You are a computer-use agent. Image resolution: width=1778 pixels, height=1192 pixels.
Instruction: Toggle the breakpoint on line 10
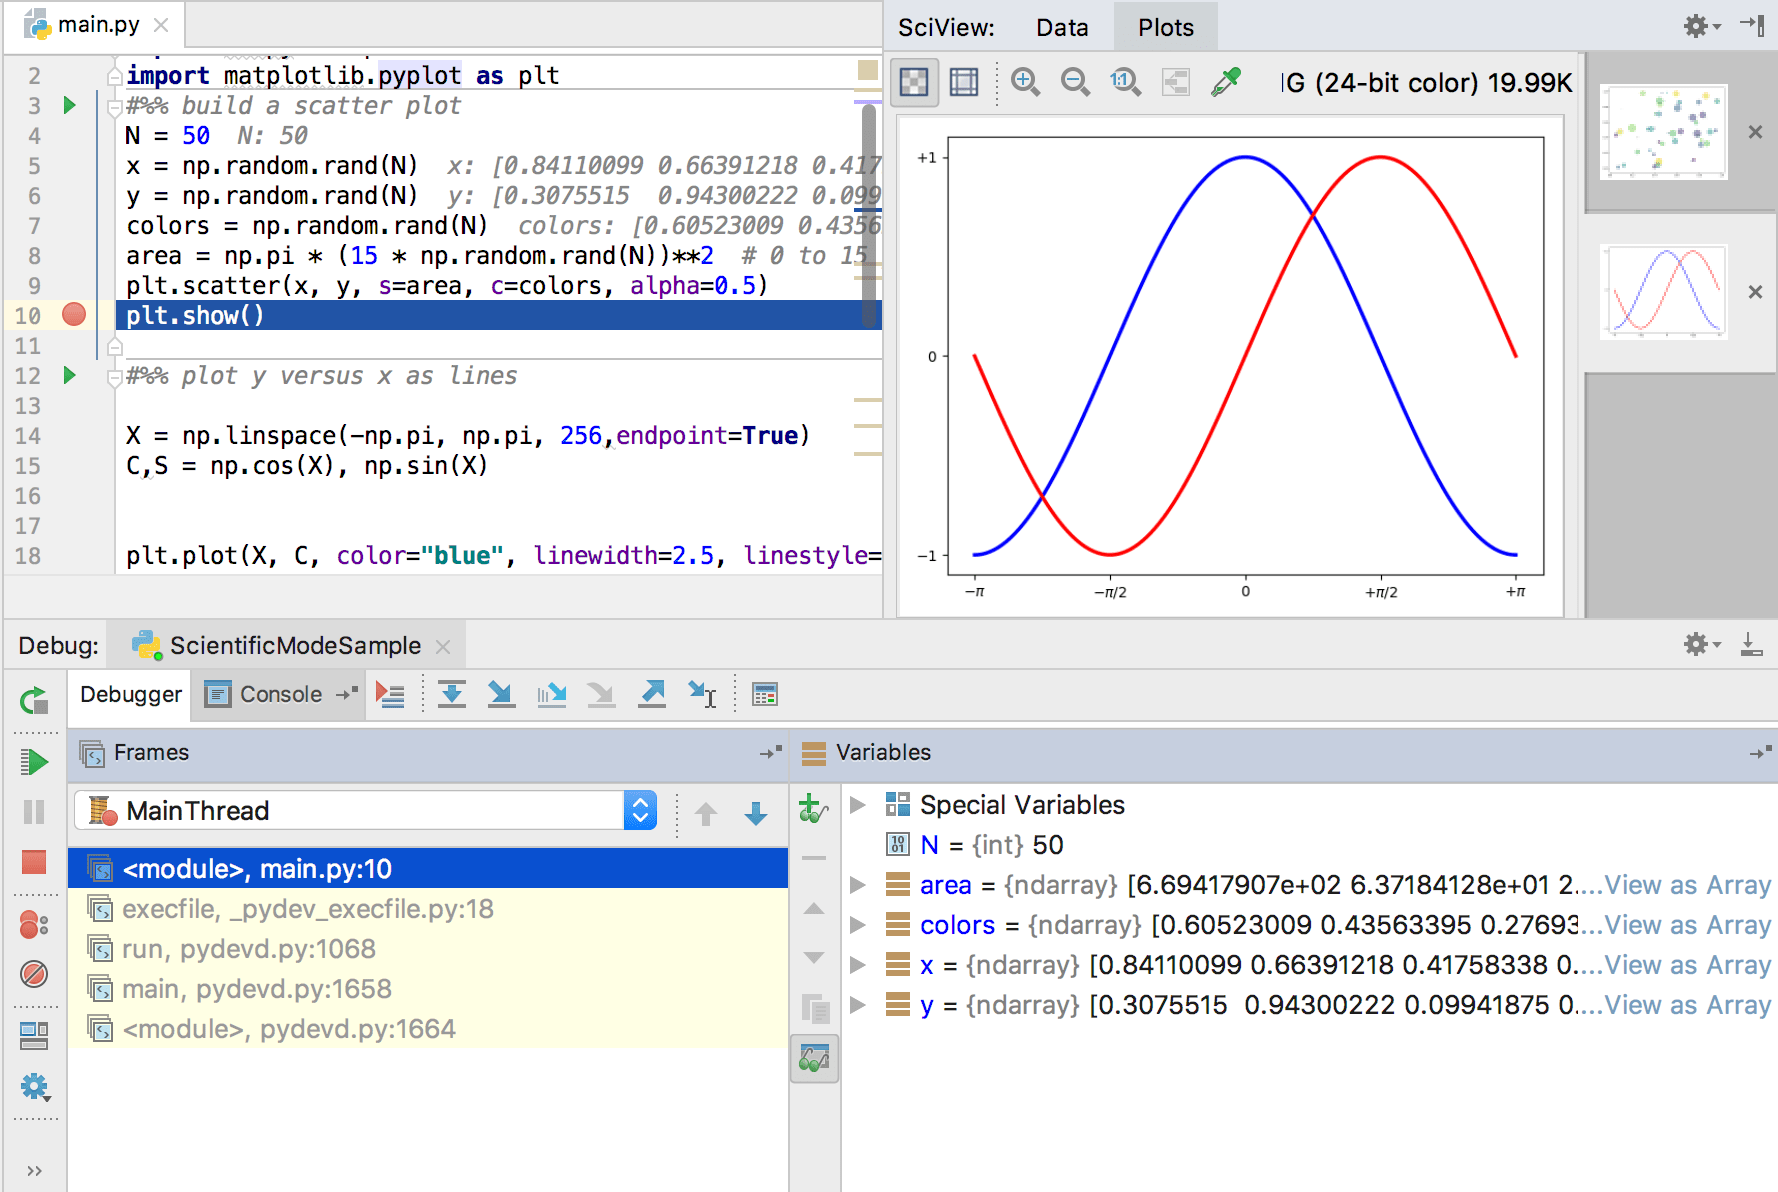click(74, 315)
